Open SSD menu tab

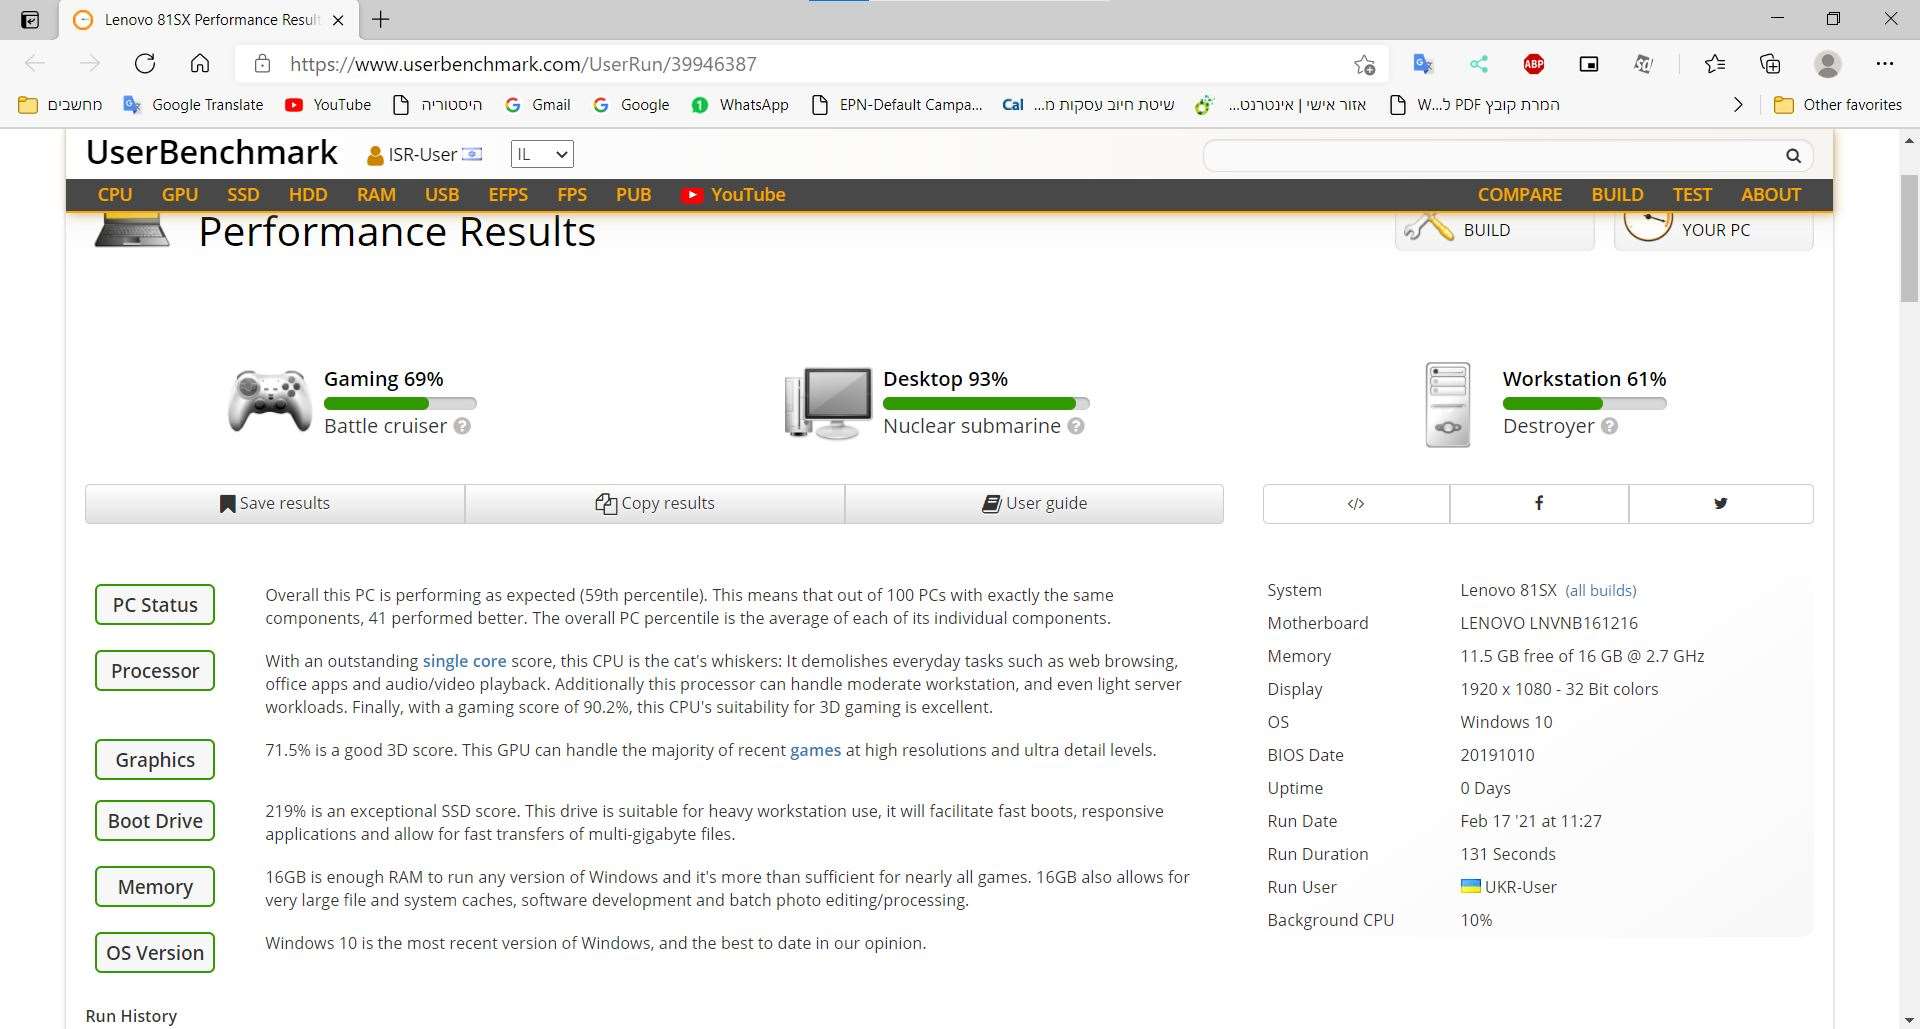[x=243, y=195]
